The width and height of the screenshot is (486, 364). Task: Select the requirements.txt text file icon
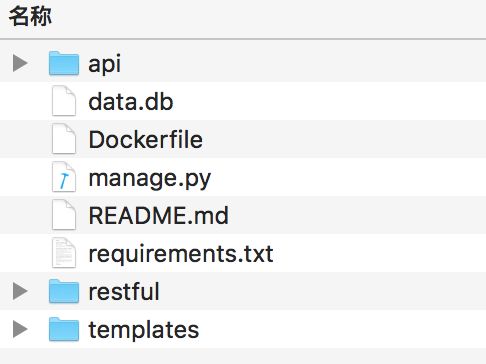coord(64,253)
